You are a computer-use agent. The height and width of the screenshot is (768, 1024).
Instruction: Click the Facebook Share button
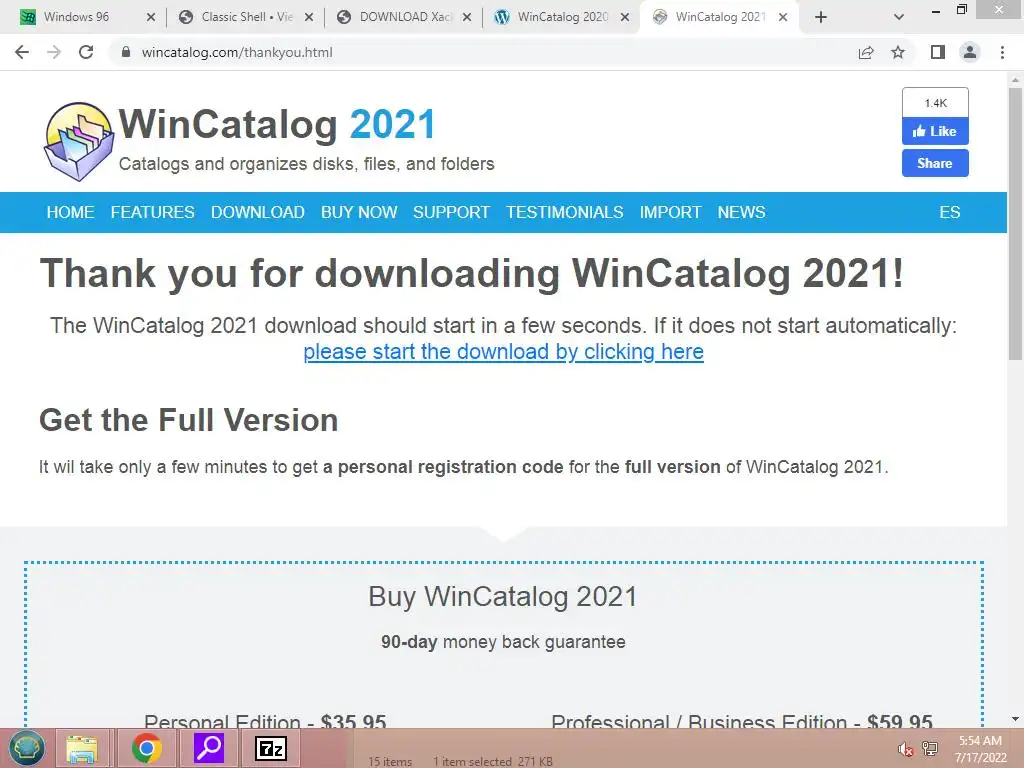click(935, 163)
